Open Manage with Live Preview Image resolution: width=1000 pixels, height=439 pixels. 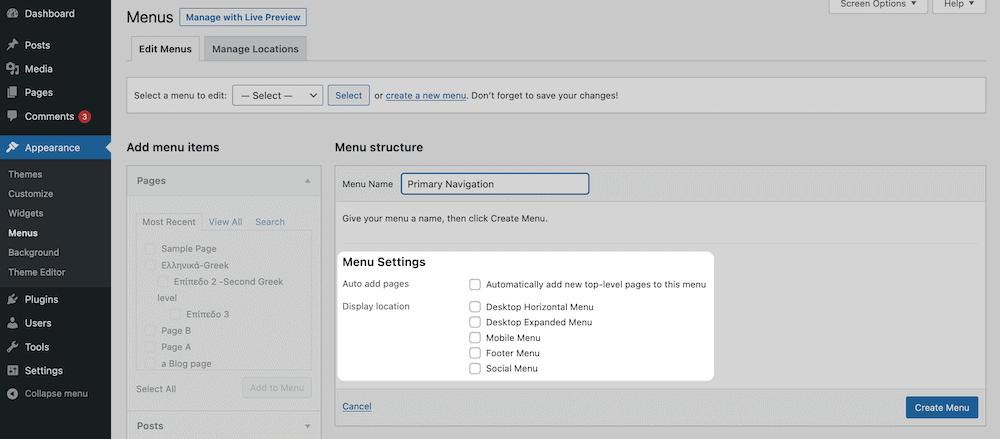[x=243, y=17]
